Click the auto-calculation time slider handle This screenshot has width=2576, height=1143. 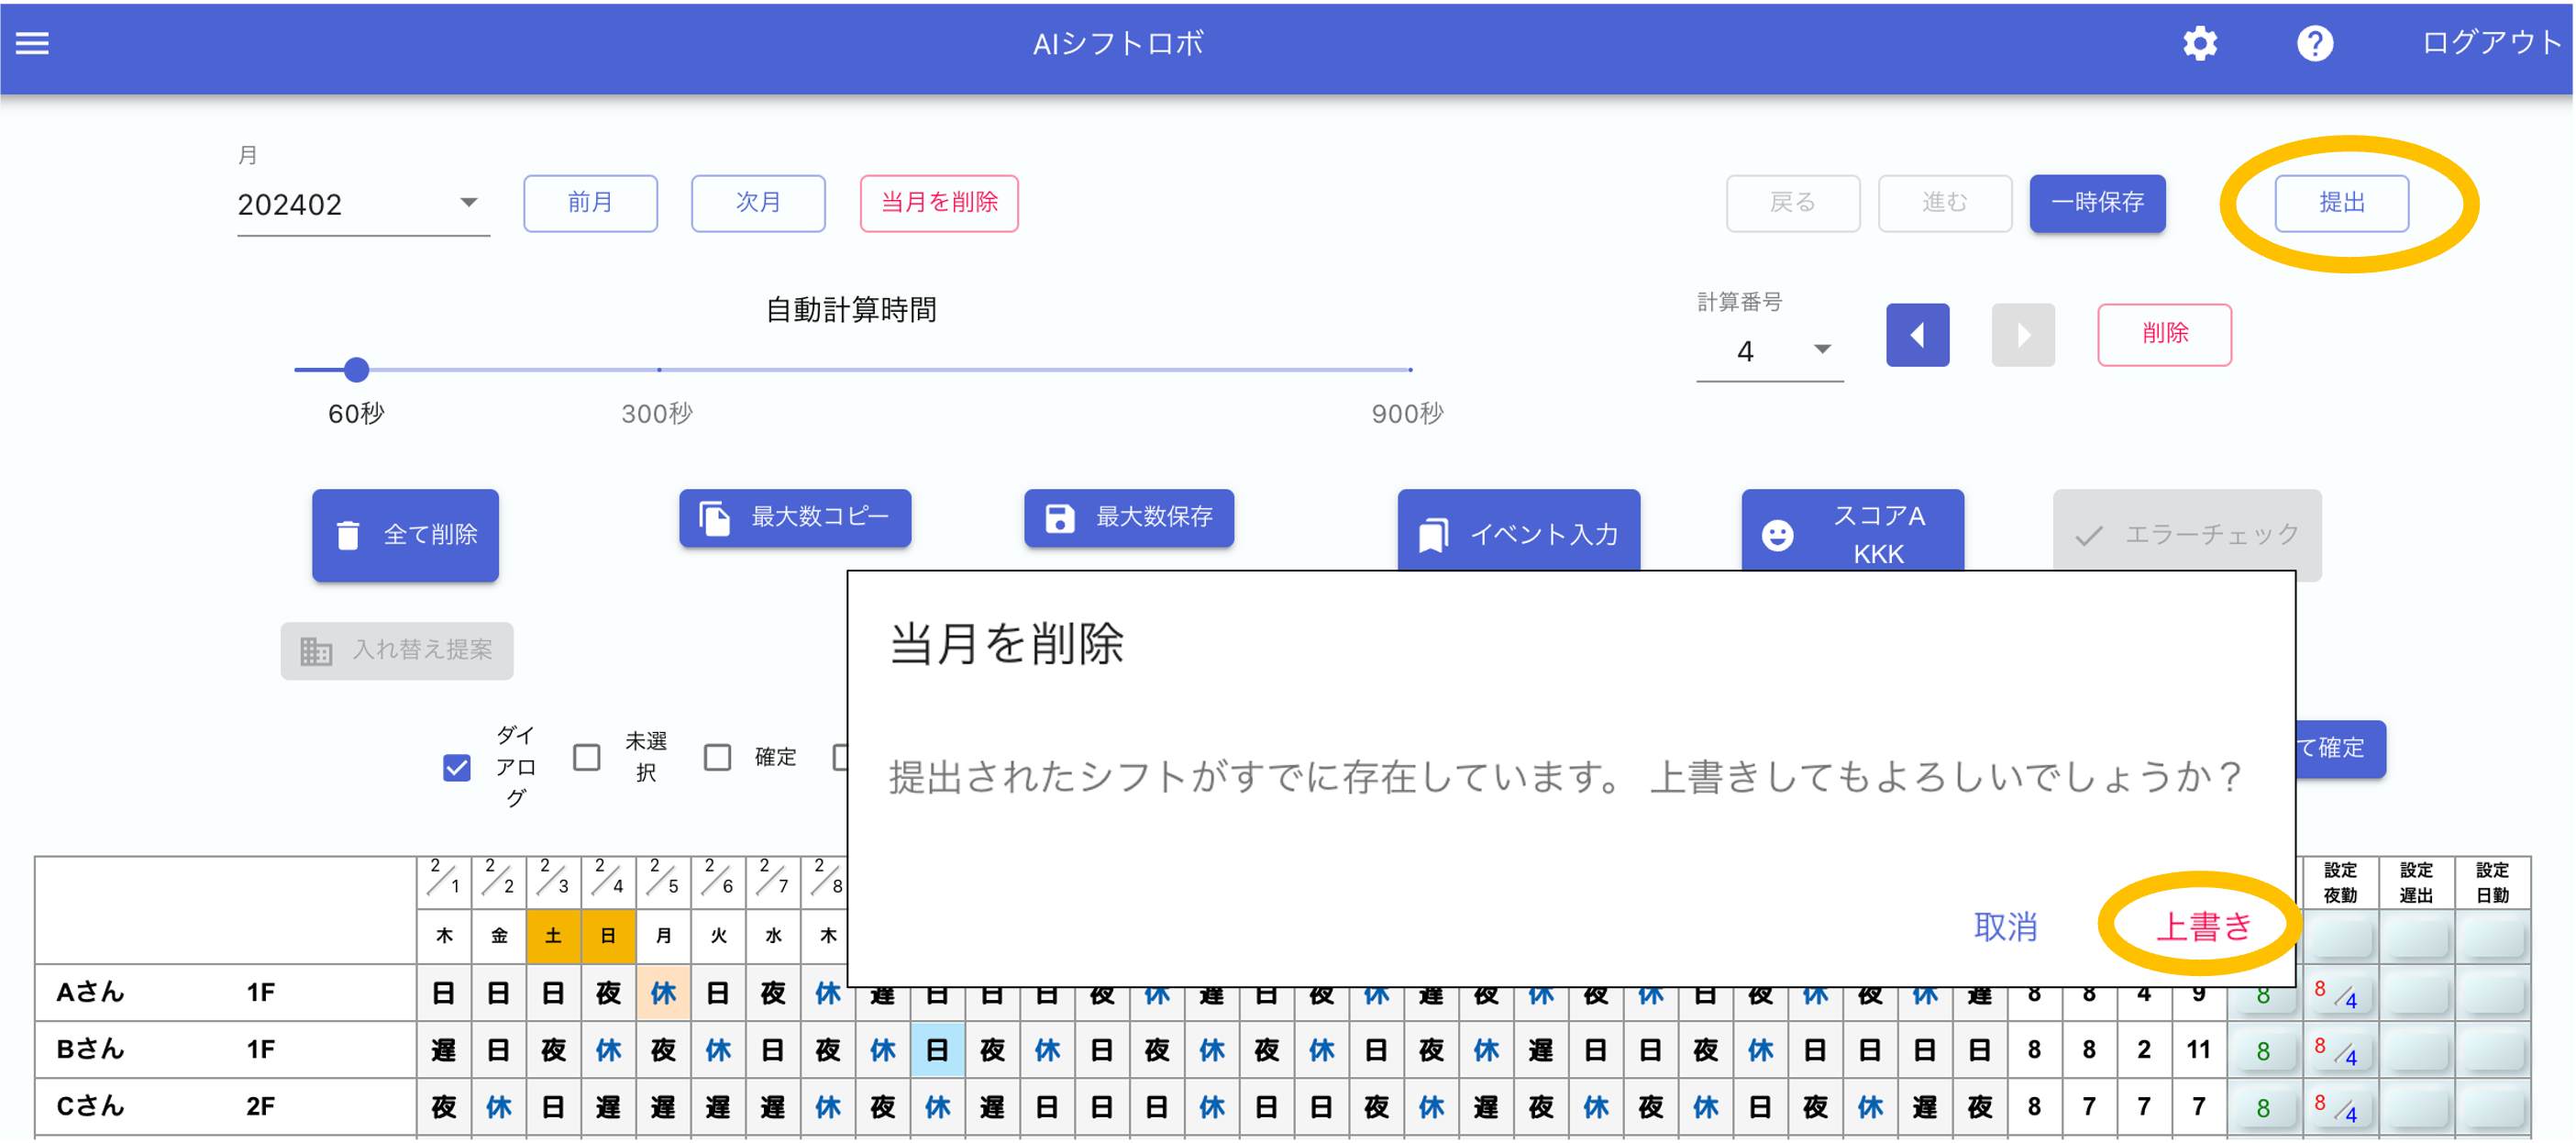[x=357, y=370]
